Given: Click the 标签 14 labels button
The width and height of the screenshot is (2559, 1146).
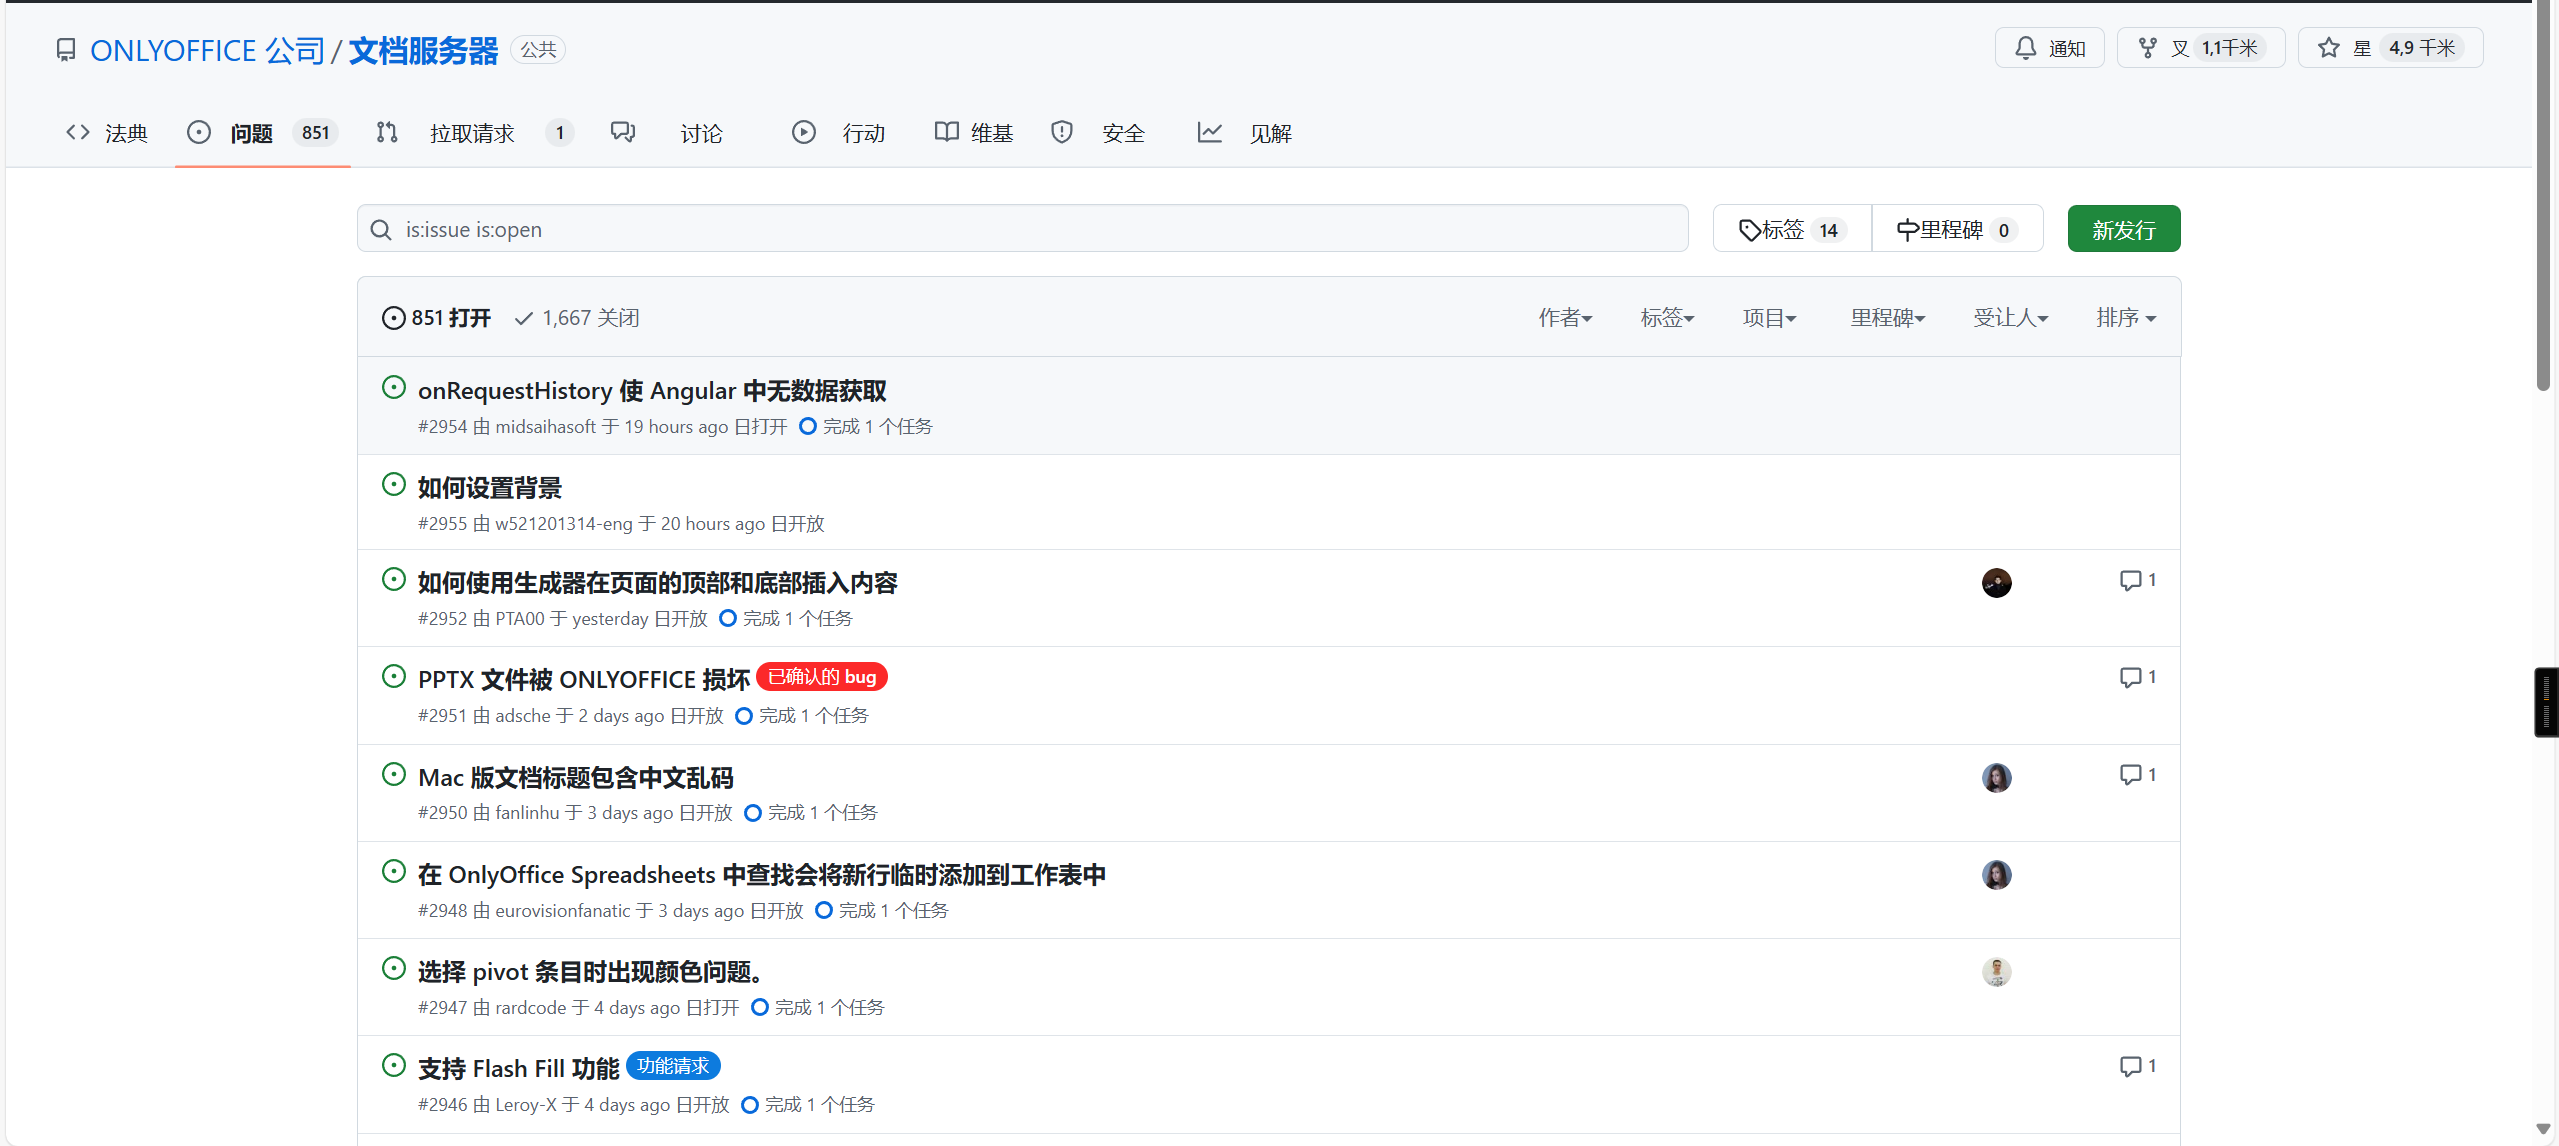Looking at the screenshot, I should coord(1792,229).
